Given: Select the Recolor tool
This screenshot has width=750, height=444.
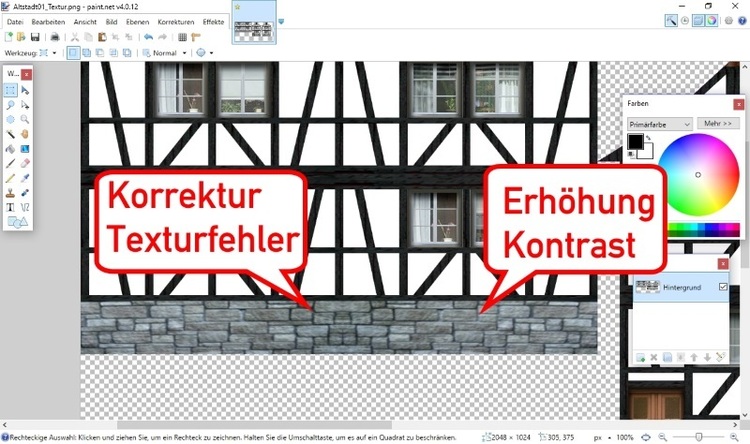Looking at the screenshot, I should [x=25, y=193].
